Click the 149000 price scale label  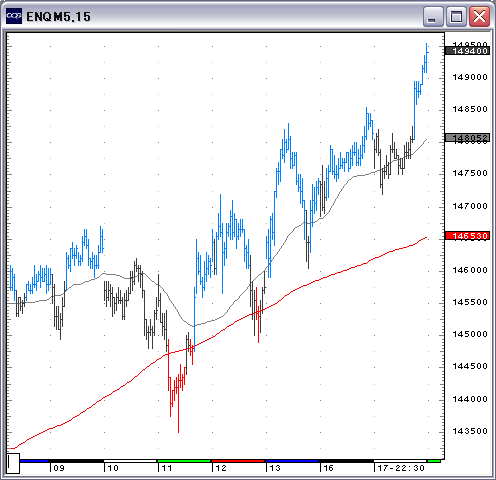pos(470,77)
